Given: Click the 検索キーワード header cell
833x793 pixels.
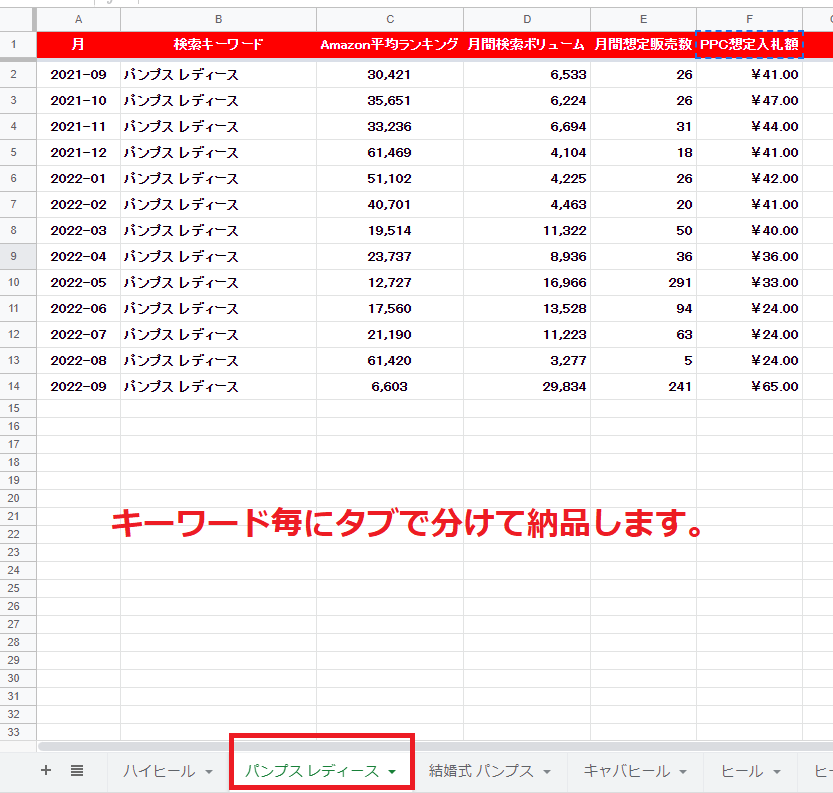Looking at the screenshot, I should coord(218,45).
